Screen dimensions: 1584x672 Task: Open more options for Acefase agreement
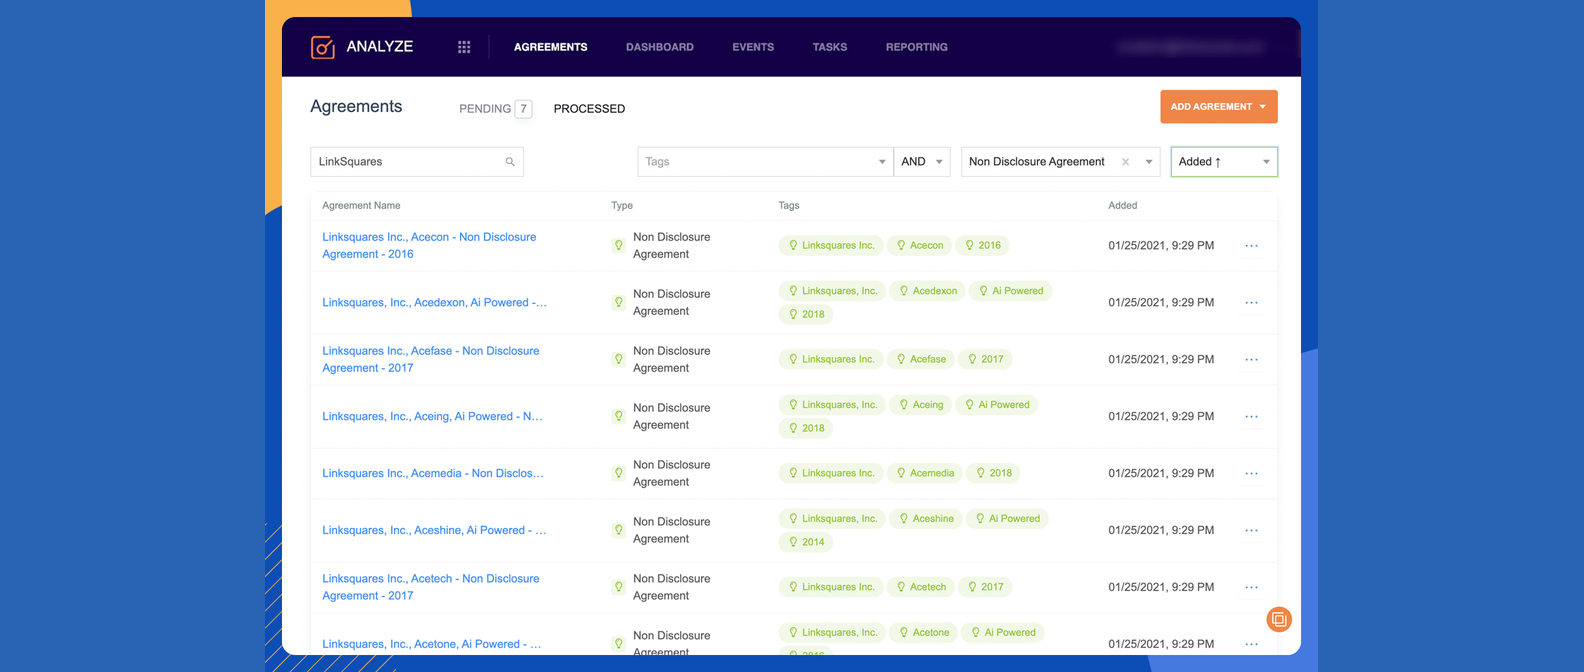tap(1251, 360)
